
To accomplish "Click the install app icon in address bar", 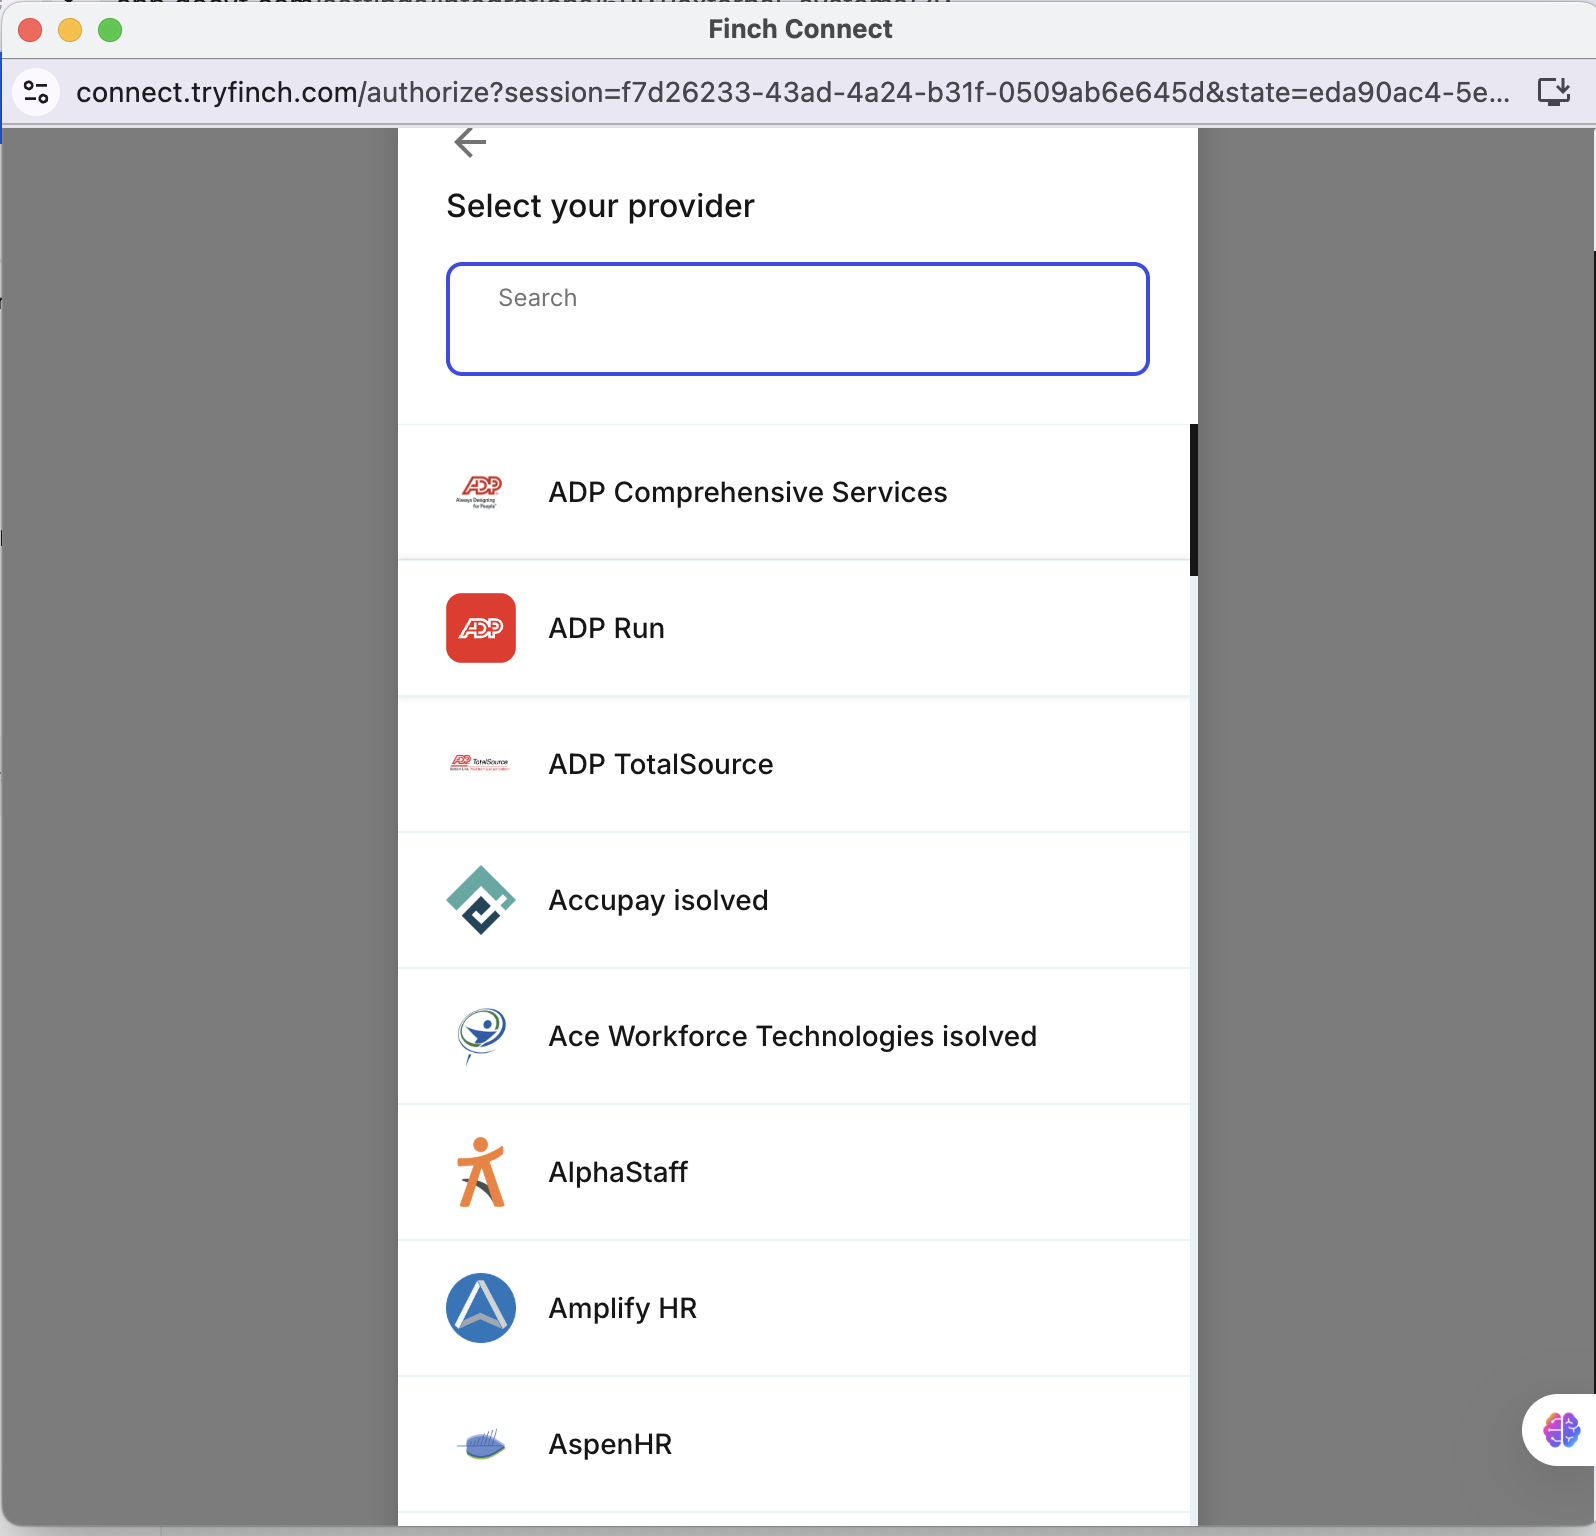I will [x=1554, y=92].
